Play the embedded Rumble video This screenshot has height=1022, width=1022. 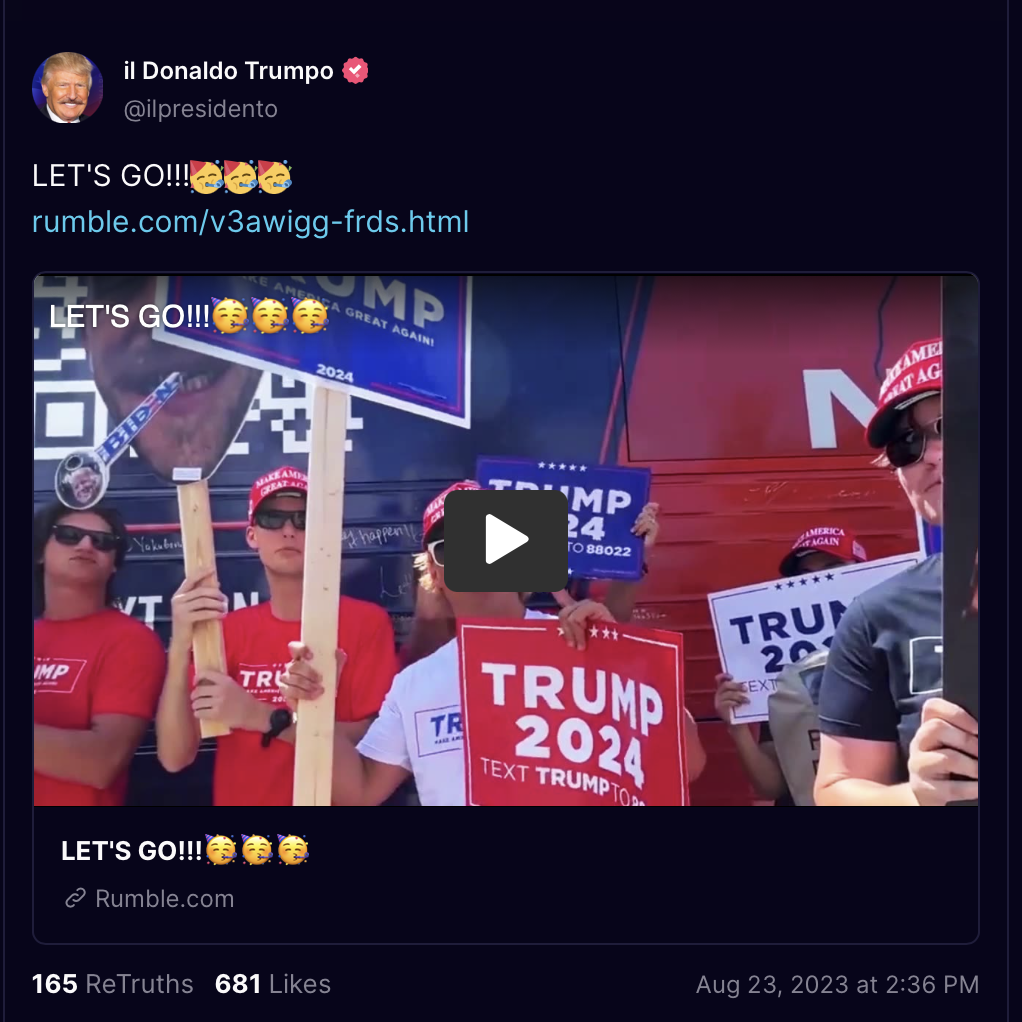[x=506, y=540]
